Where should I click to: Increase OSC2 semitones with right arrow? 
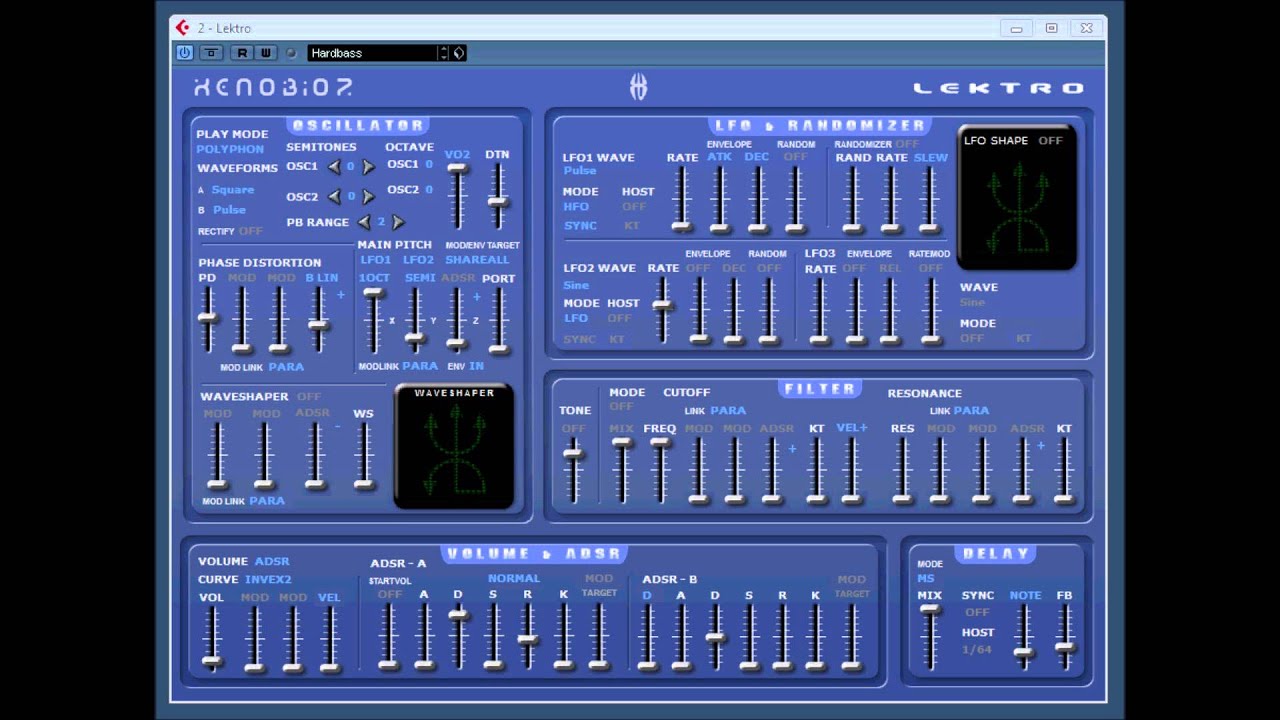point(368,197)
